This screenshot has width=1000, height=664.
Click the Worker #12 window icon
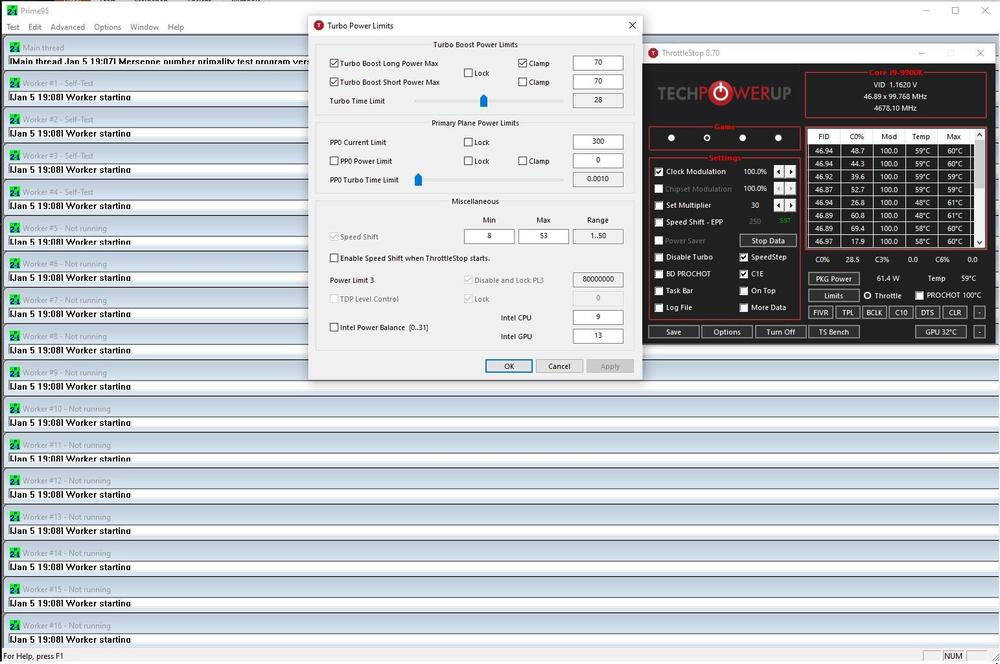pos(14,481)
